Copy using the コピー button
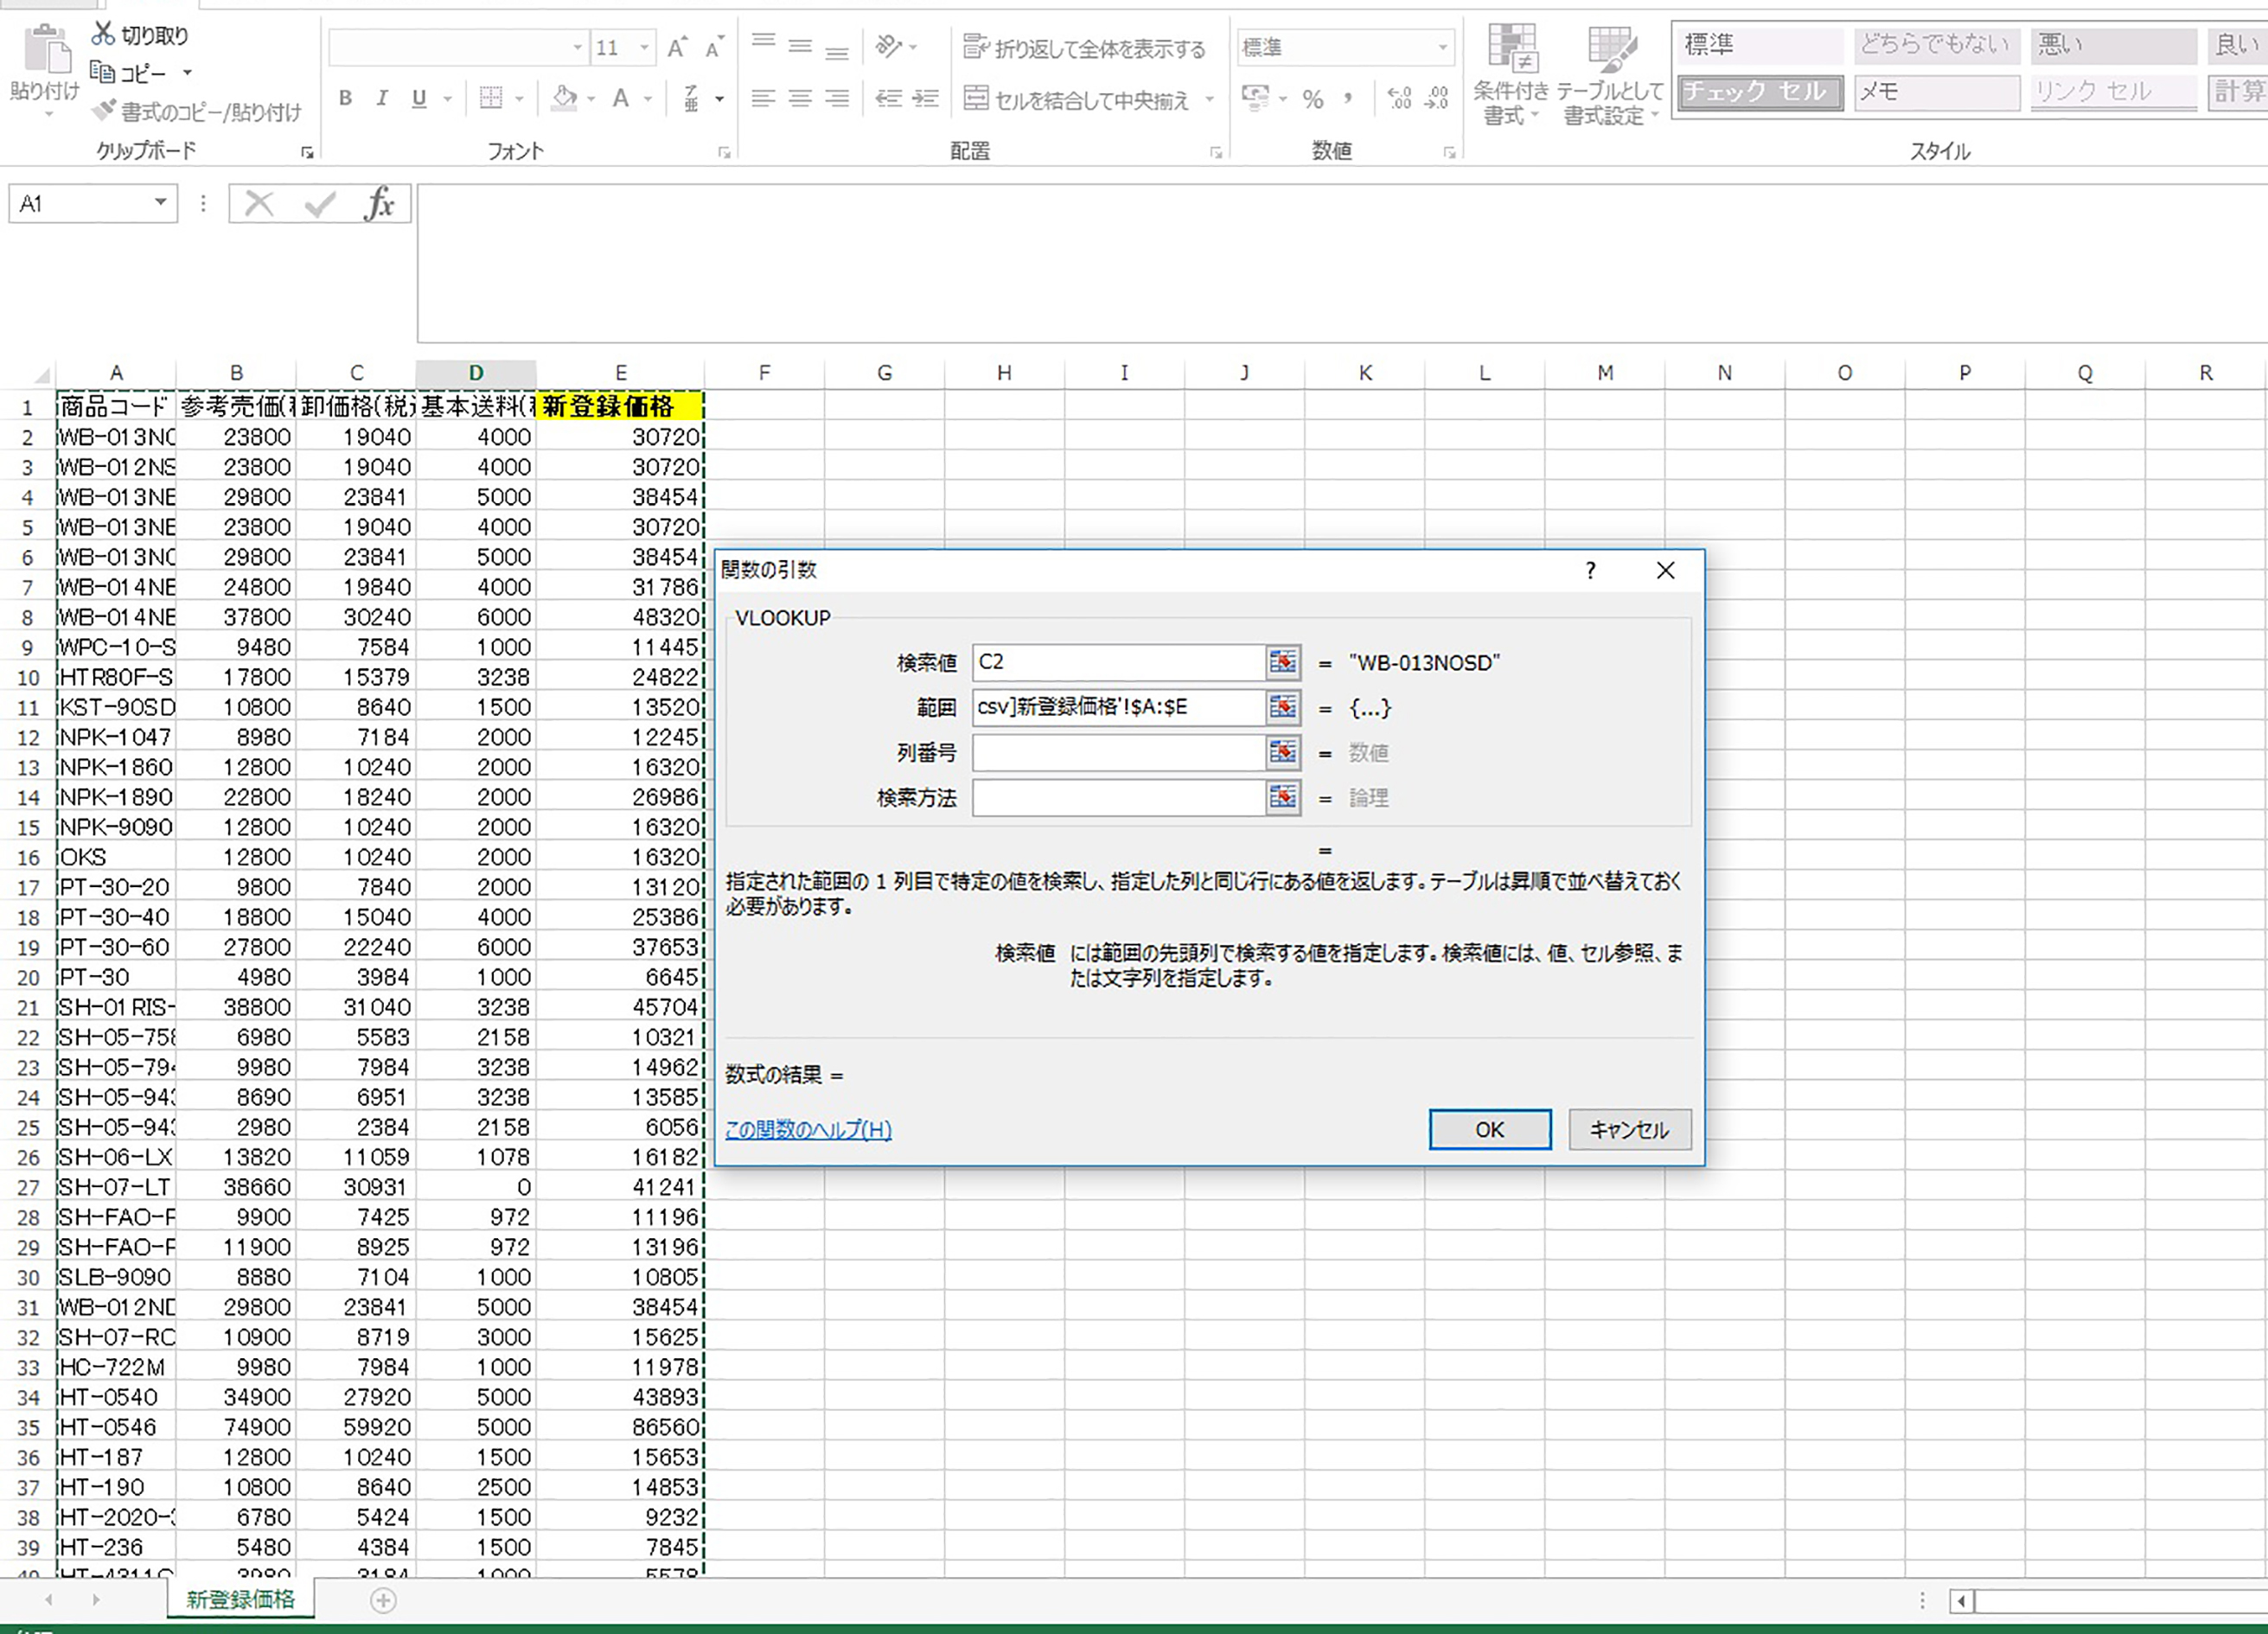 [127, 73]
